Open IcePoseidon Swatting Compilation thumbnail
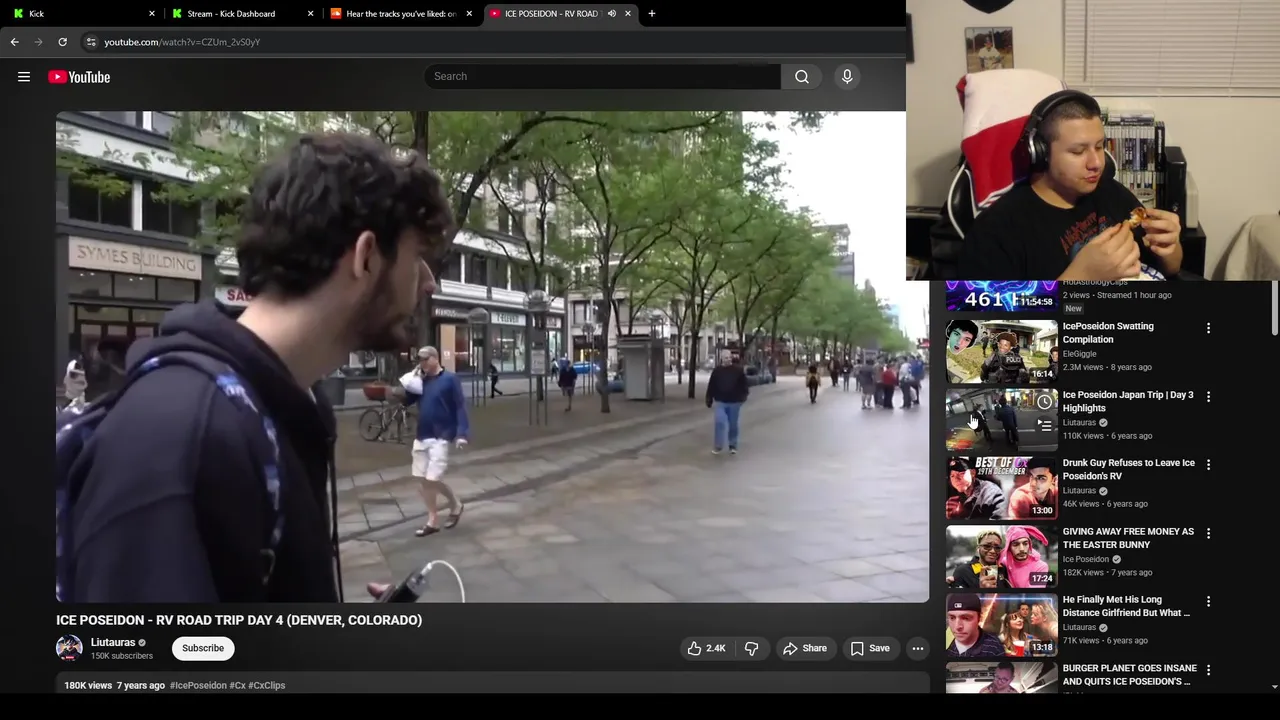The image size is (1280, 720). tap(1001, 351)
